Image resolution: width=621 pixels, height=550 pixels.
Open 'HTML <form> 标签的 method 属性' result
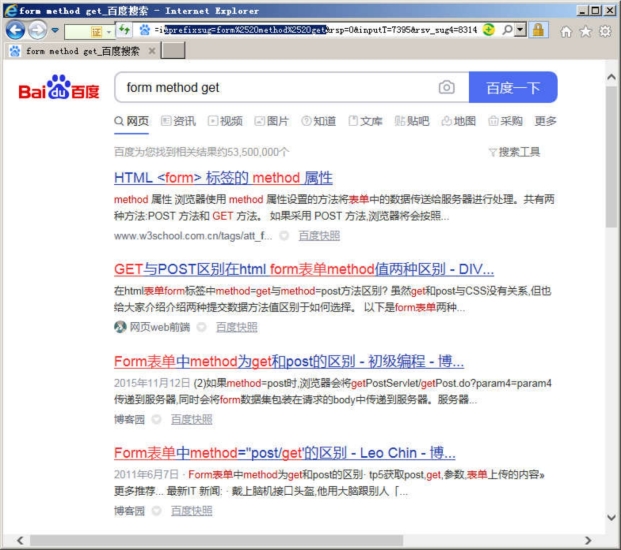coord(223,178)
